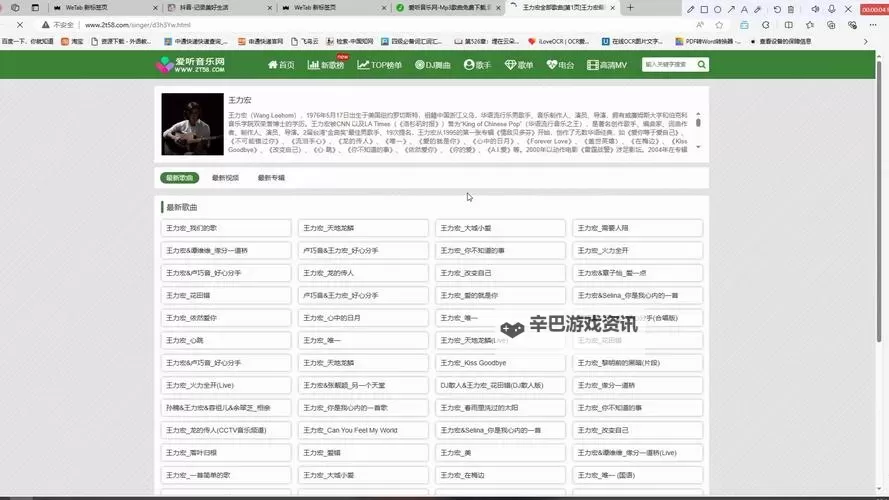Open song 王力宏_春雨里洗过的太阳

[x=500, y=408]
